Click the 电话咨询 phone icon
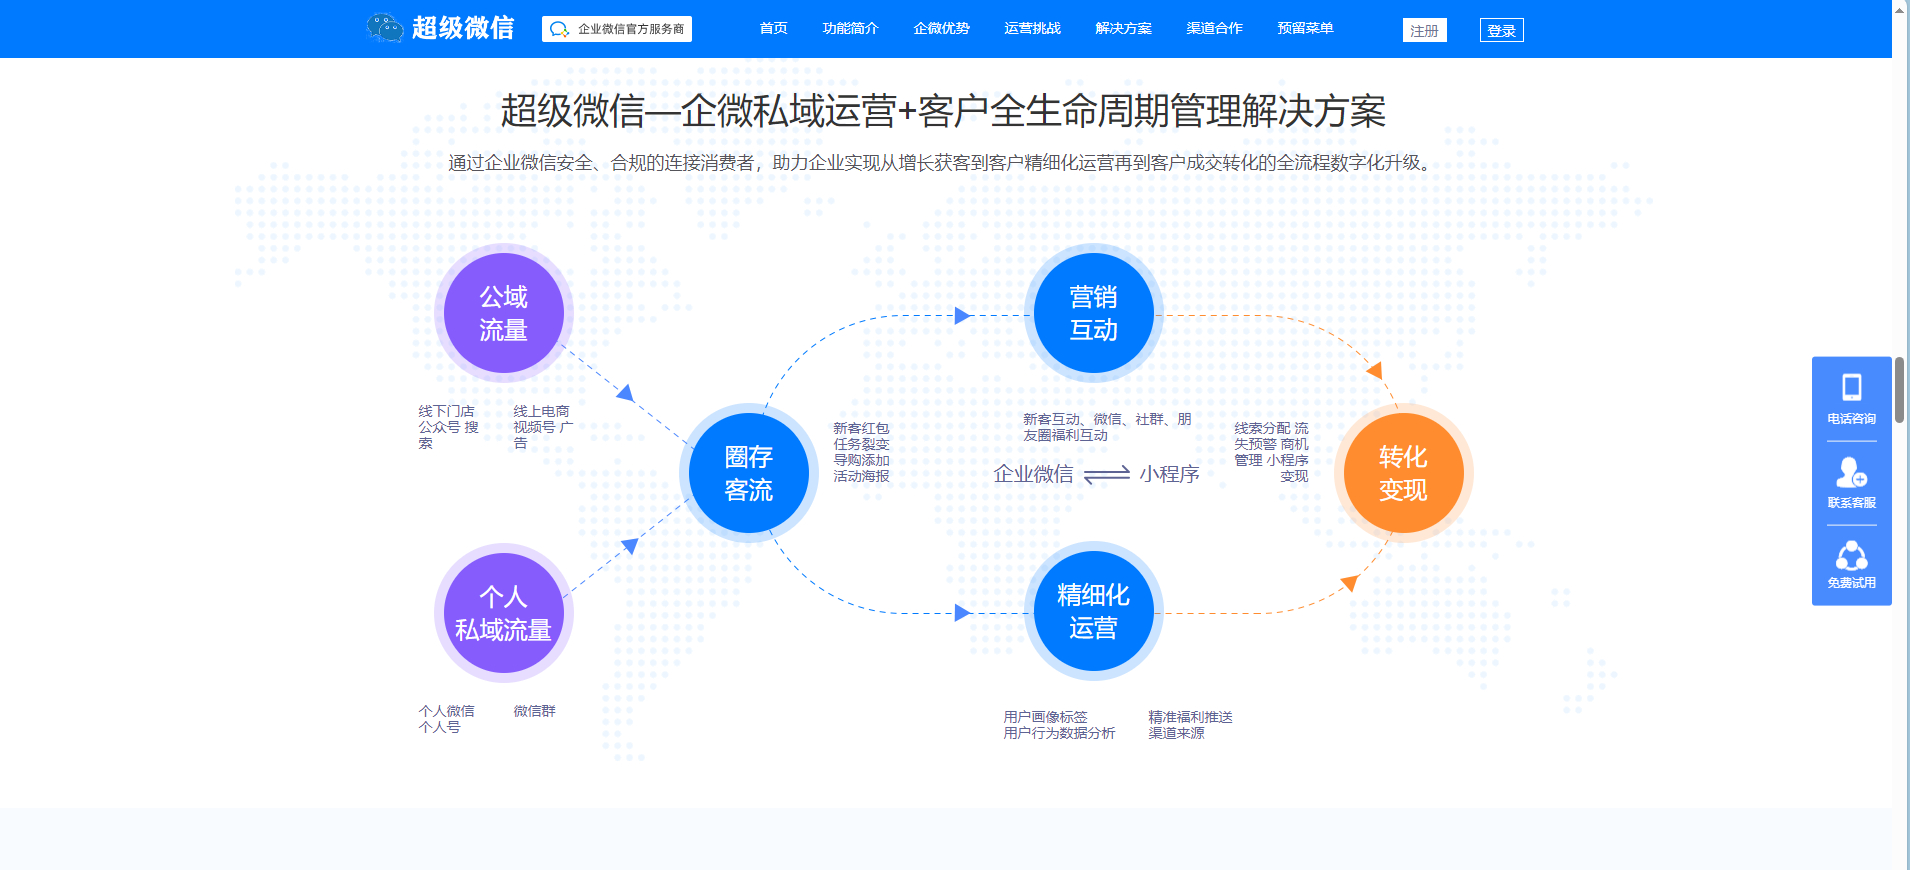This screenshot has width=1910, height=870. [x=1851, y=388]
